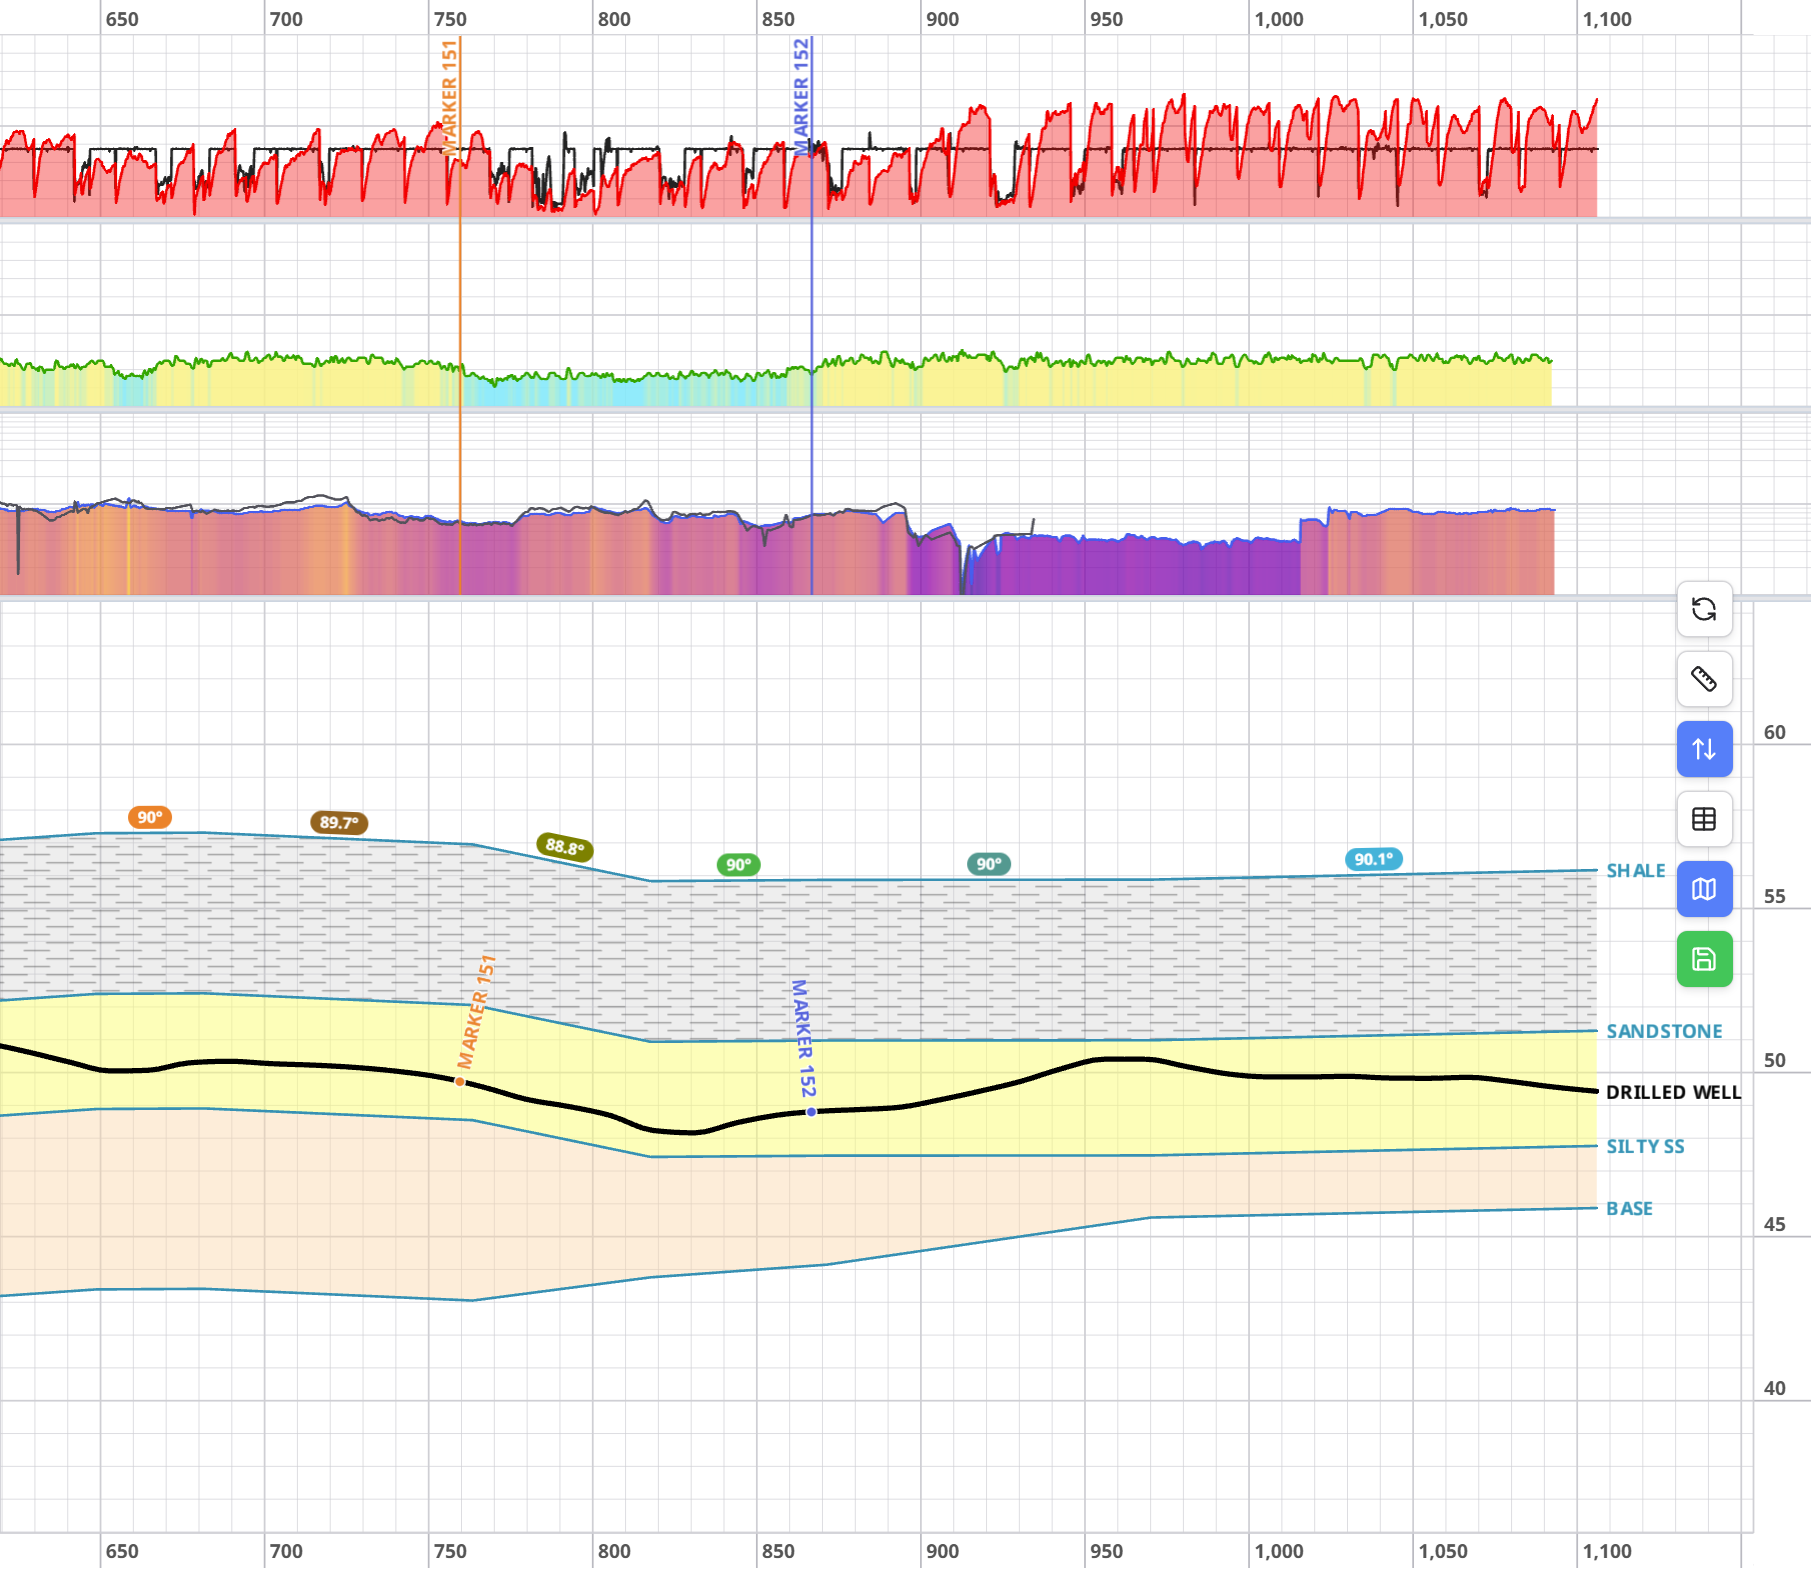The height and width of the screenshot is (1569, 1811).
Task: Select the SANDSTONE layer label
Action: [1664, 1031]
